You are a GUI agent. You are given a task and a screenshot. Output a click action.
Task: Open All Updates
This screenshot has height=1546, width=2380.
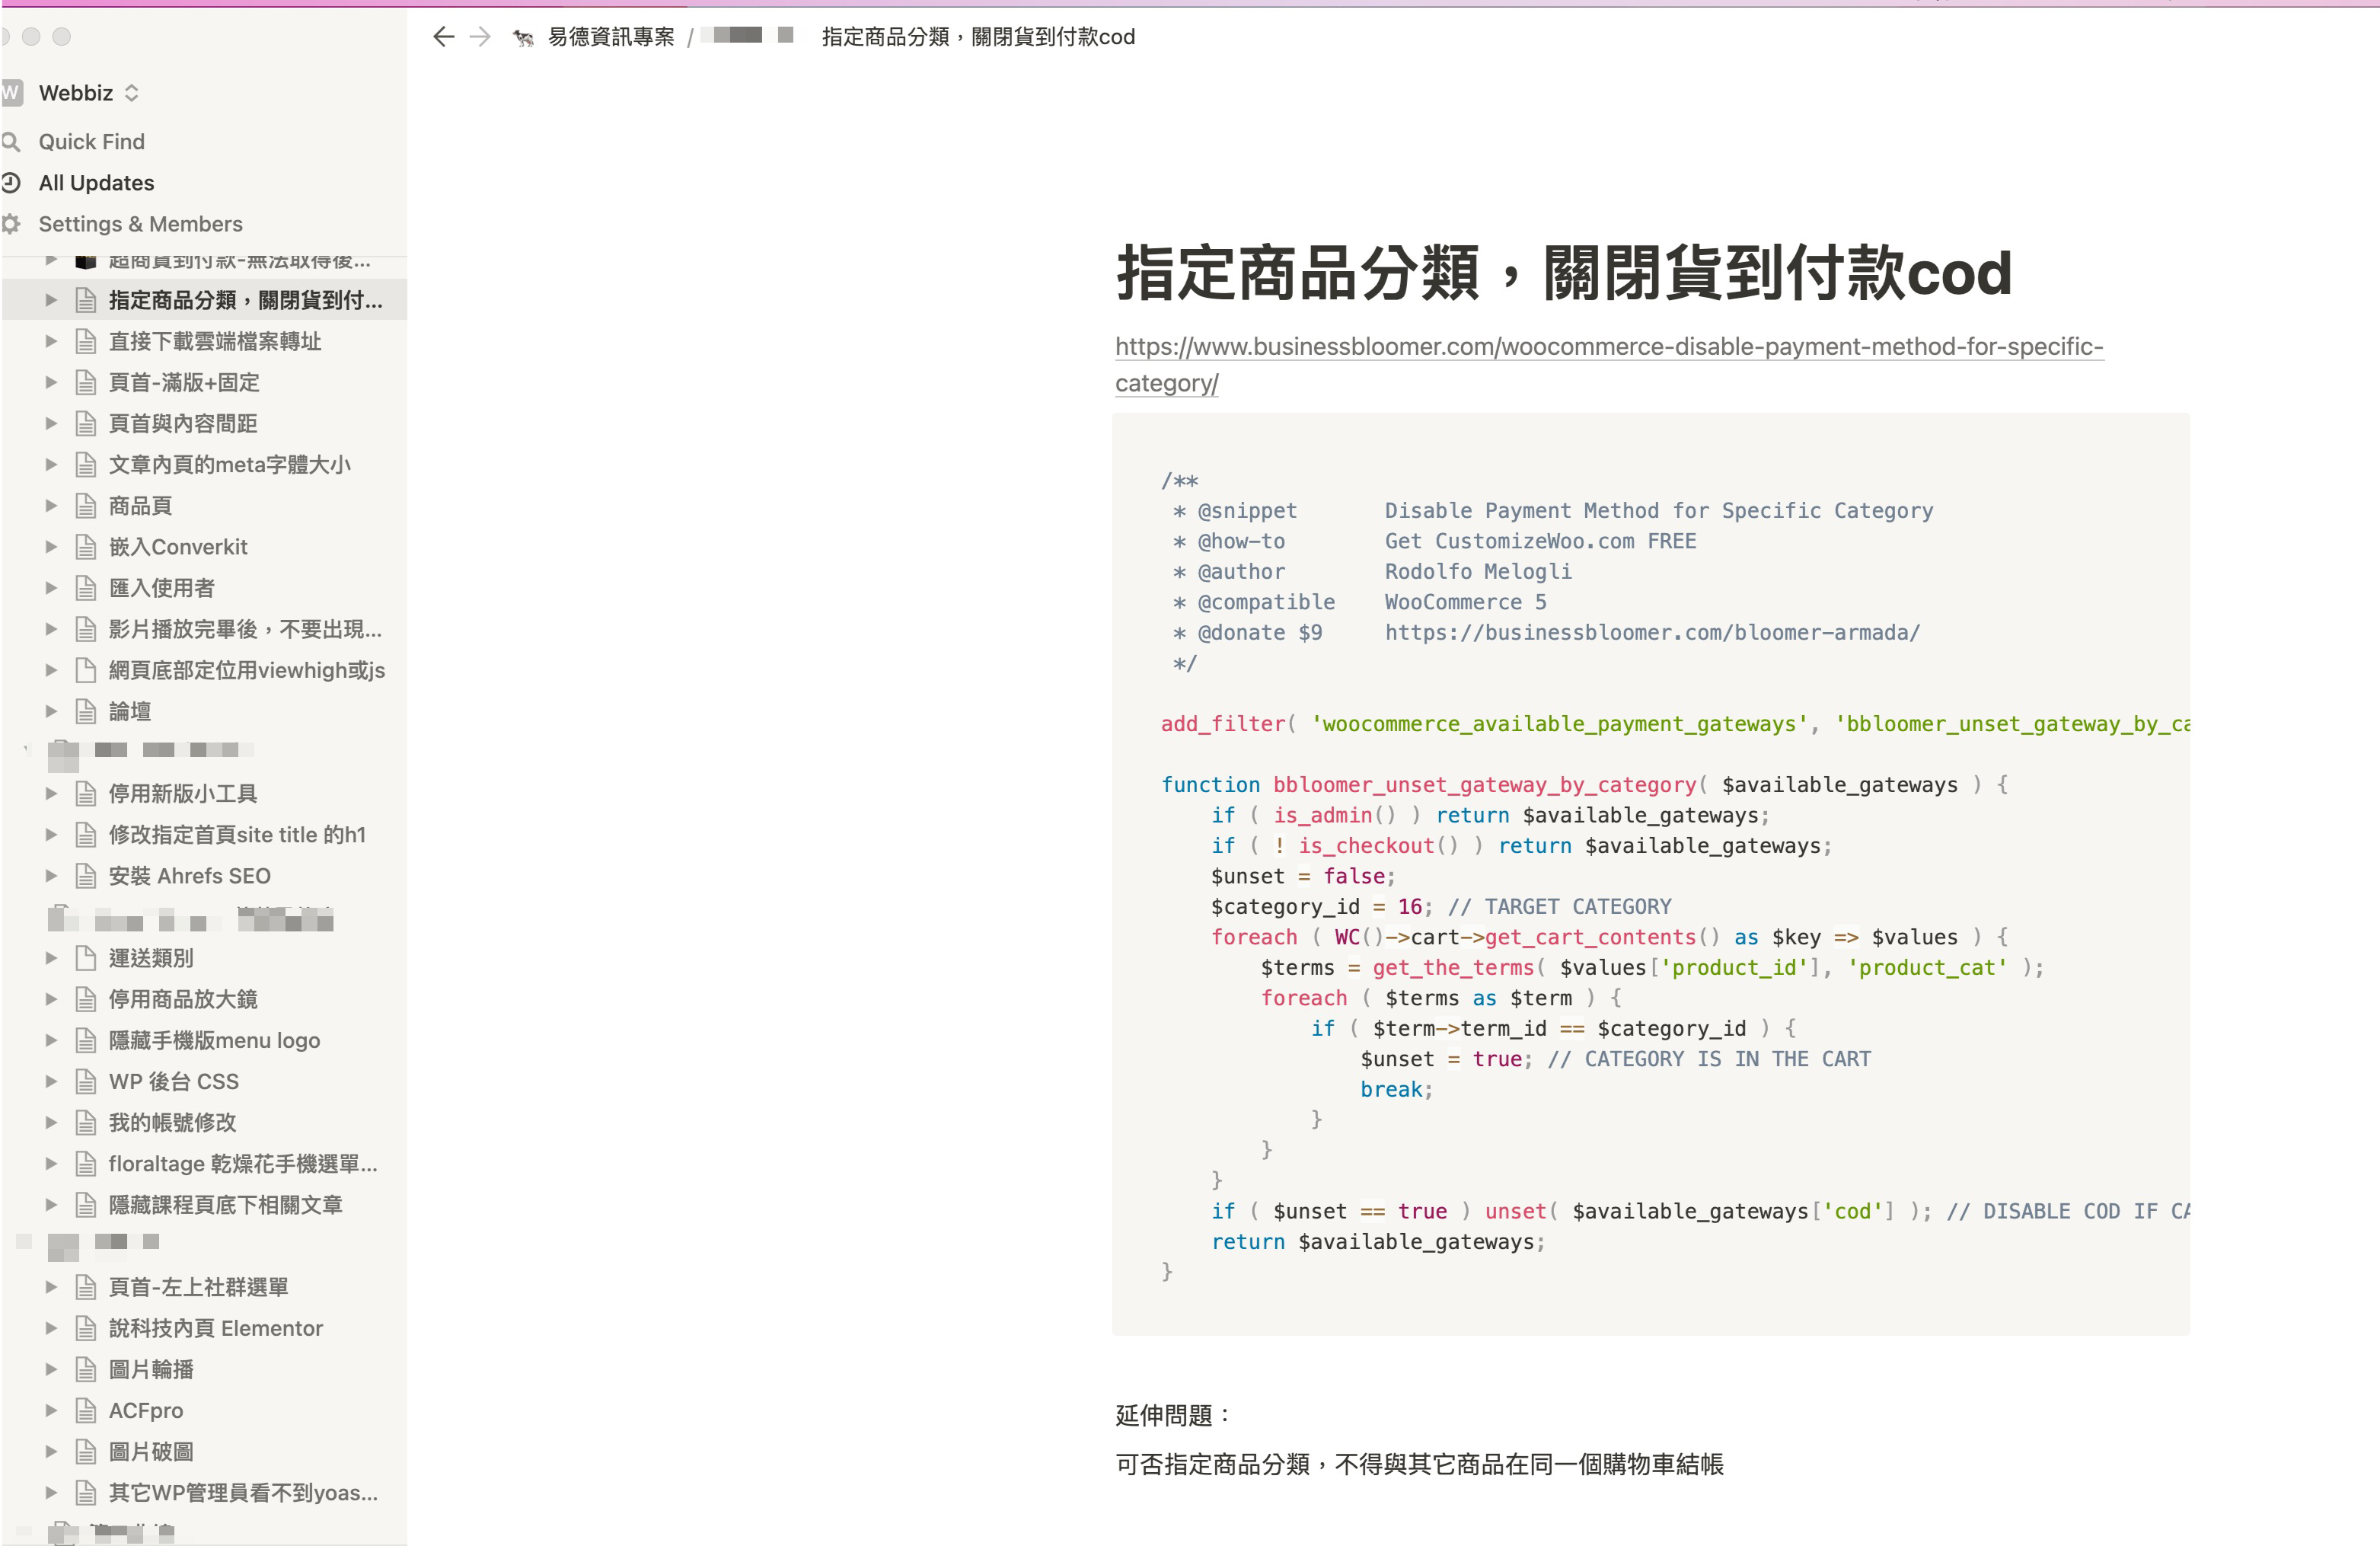(x=96, y=183)
